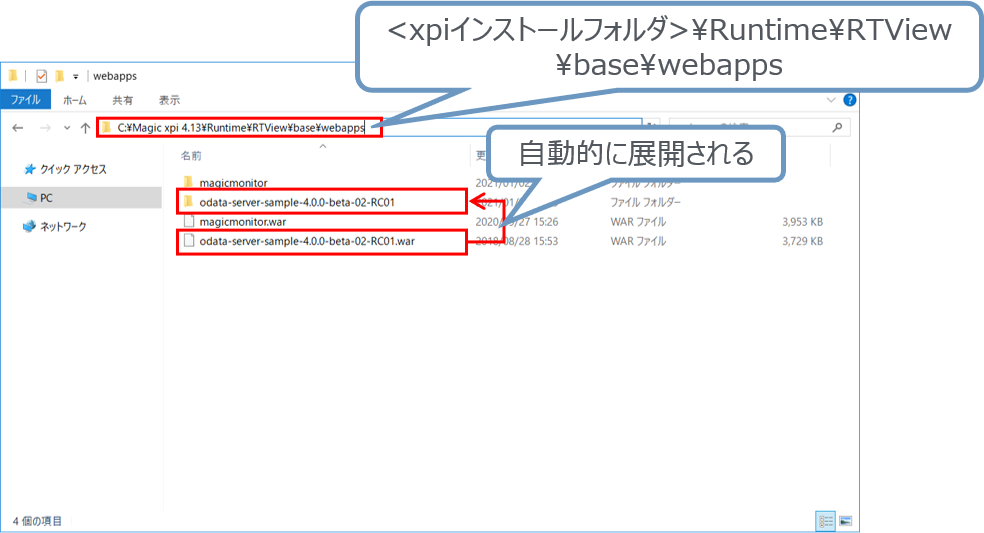Image resolution: width=984 pixels, height=533 pixels.
Task: Select クイック アクセス in the navigation pane
Action: click(72, 169)
